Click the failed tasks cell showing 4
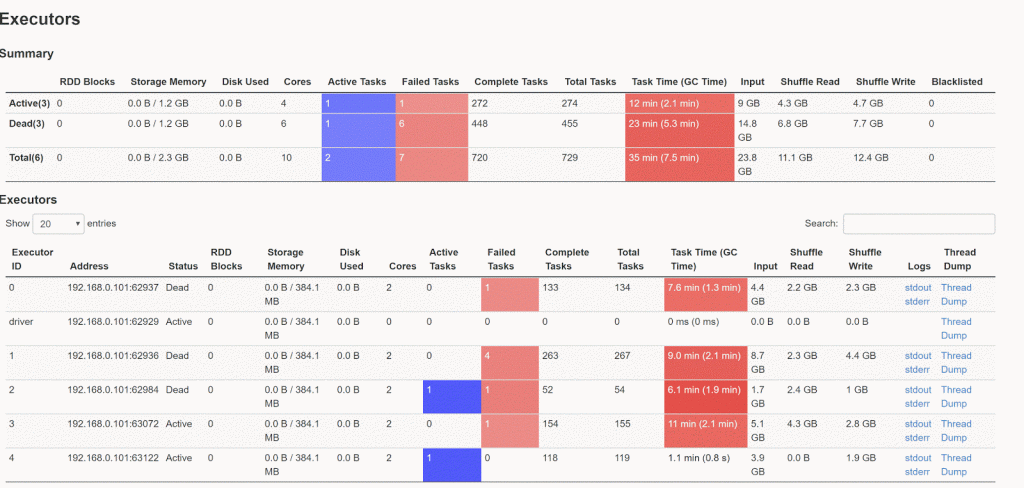Viewport: 1024px width, 488px height. 510,363
